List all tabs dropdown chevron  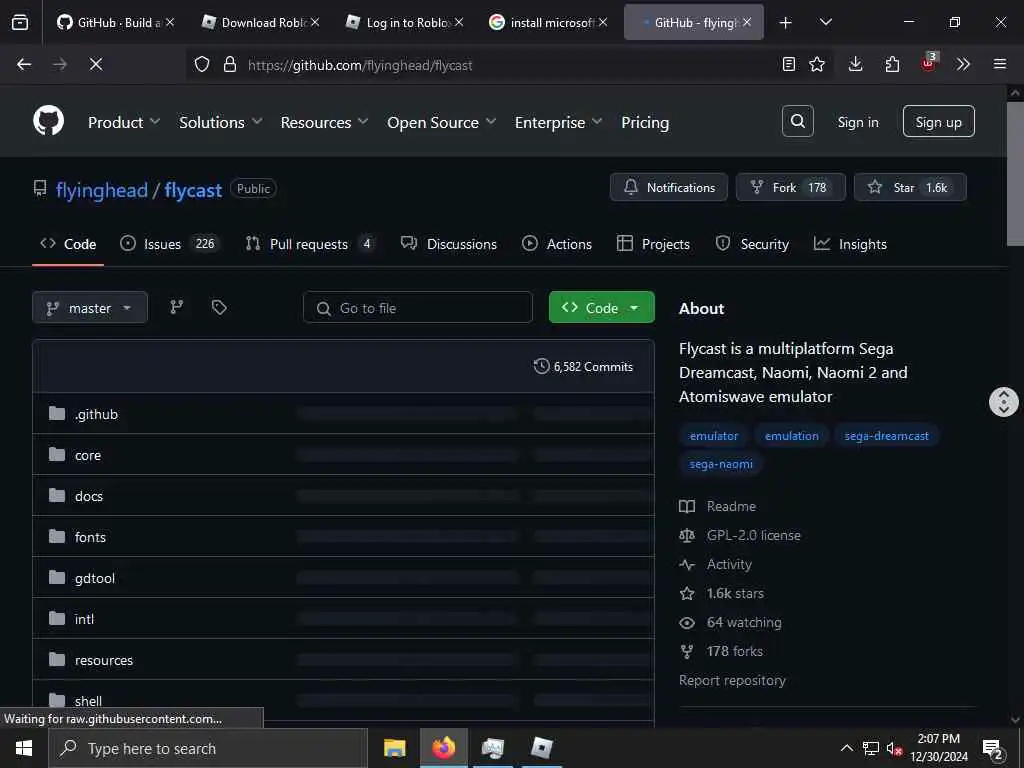[825, 22]
